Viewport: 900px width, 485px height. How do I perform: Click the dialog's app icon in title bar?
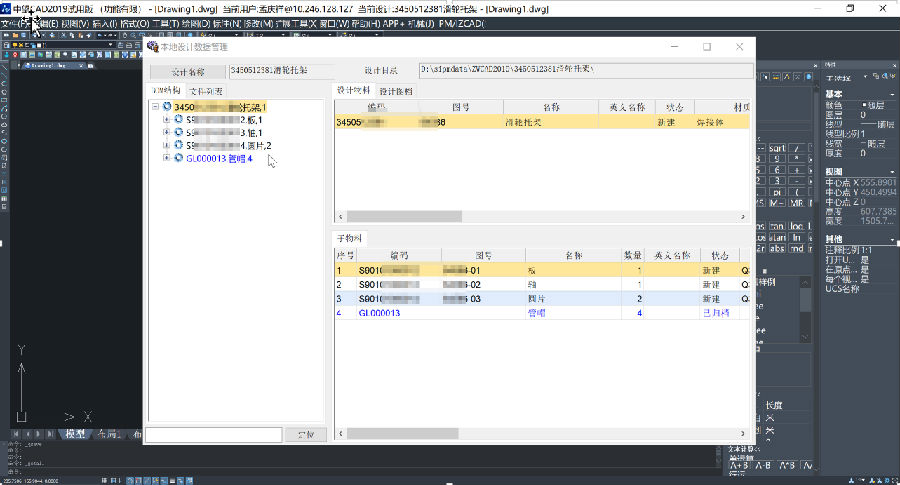152,46
